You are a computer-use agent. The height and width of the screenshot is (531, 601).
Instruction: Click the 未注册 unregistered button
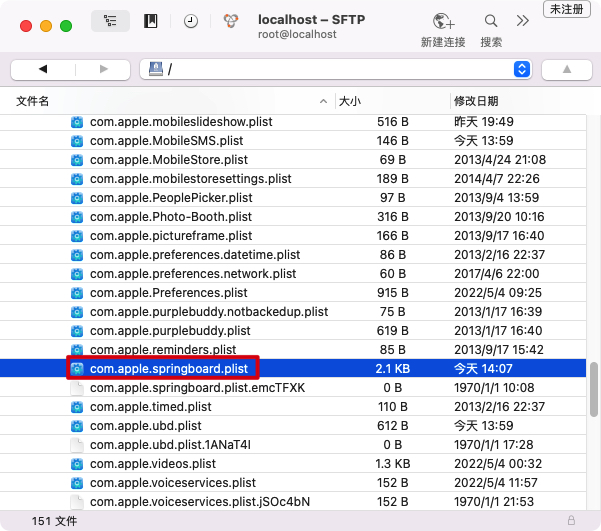coord(567,9)
